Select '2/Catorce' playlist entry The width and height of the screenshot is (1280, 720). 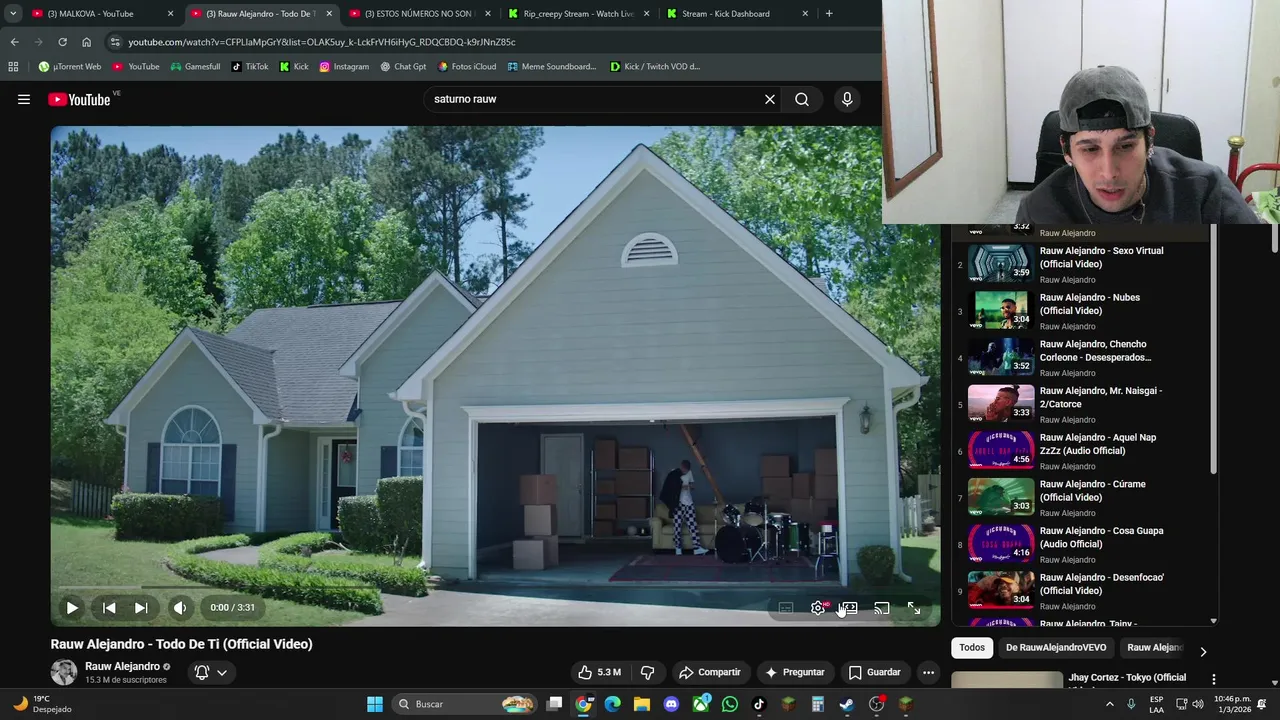coord(1080,404)
